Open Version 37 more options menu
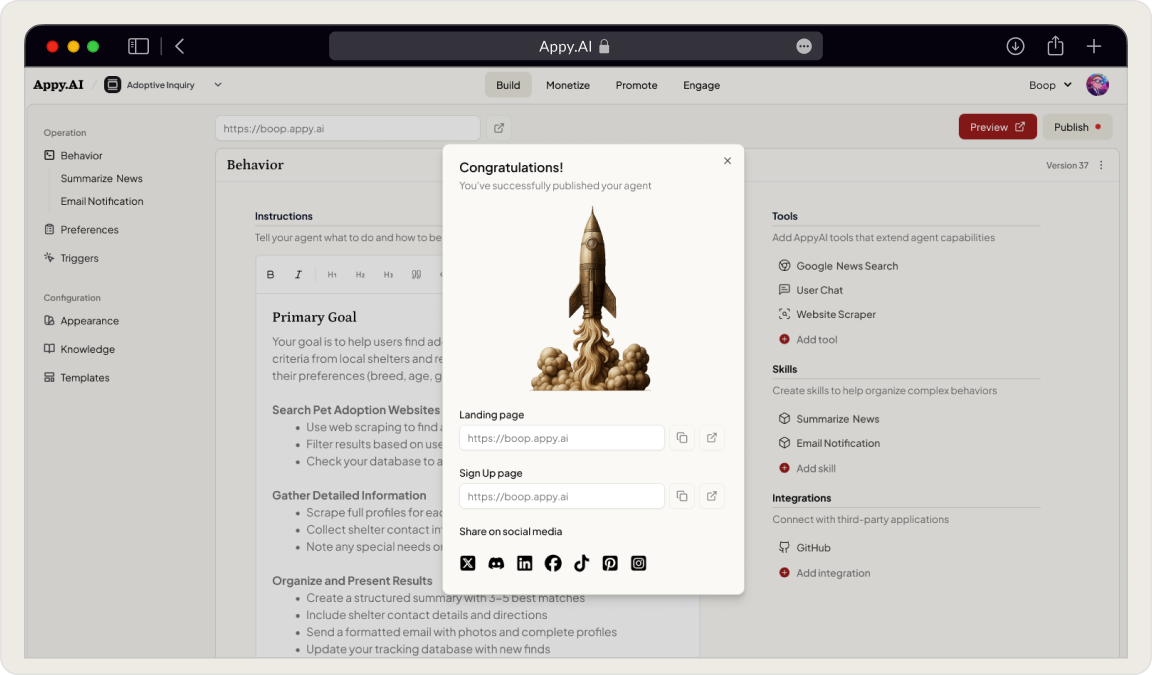This screenshot has width=1152, height=675. pyautogui.click(x=1101, y=165)
